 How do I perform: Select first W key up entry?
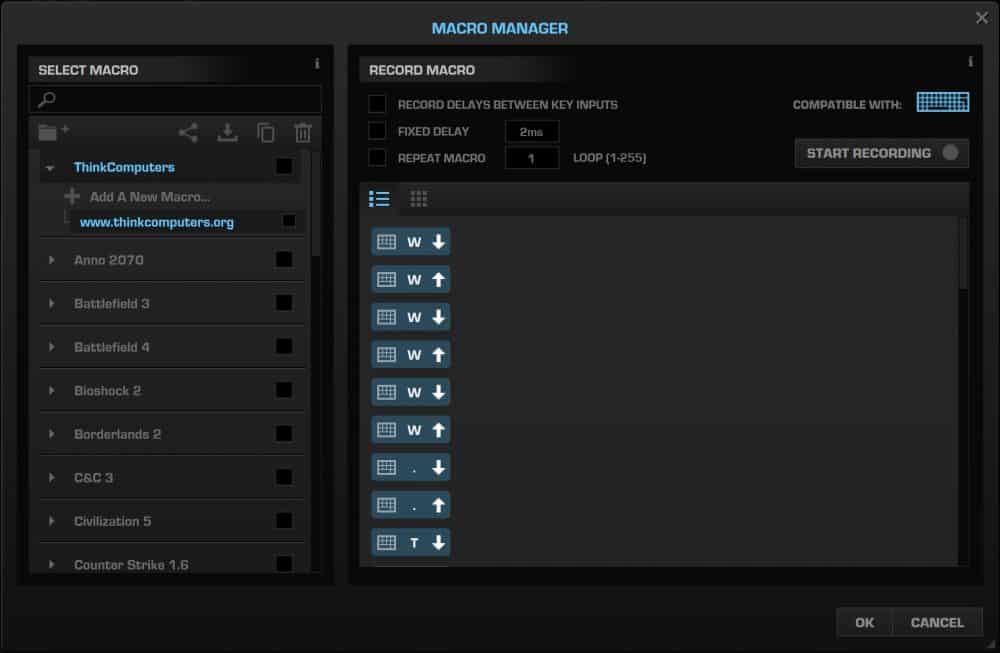(411, 279)
